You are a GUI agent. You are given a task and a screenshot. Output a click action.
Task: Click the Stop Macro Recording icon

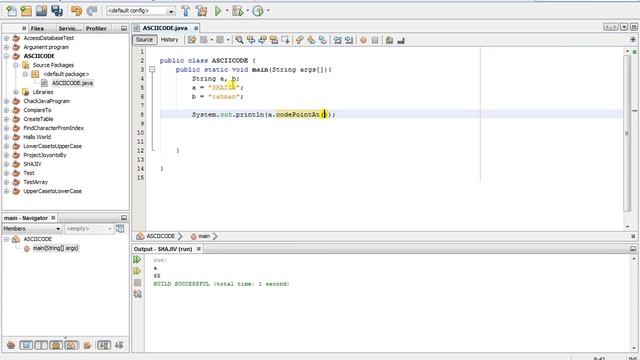(375, 40)
